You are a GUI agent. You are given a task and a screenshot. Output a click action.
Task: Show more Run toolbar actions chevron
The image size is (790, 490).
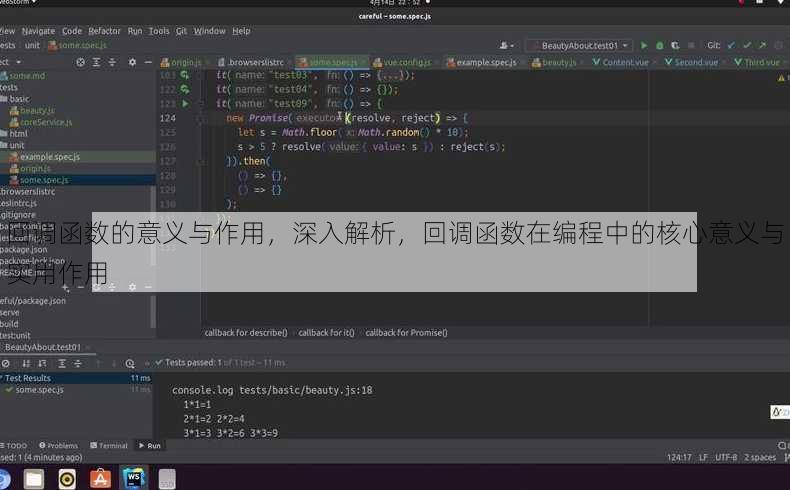147,363
